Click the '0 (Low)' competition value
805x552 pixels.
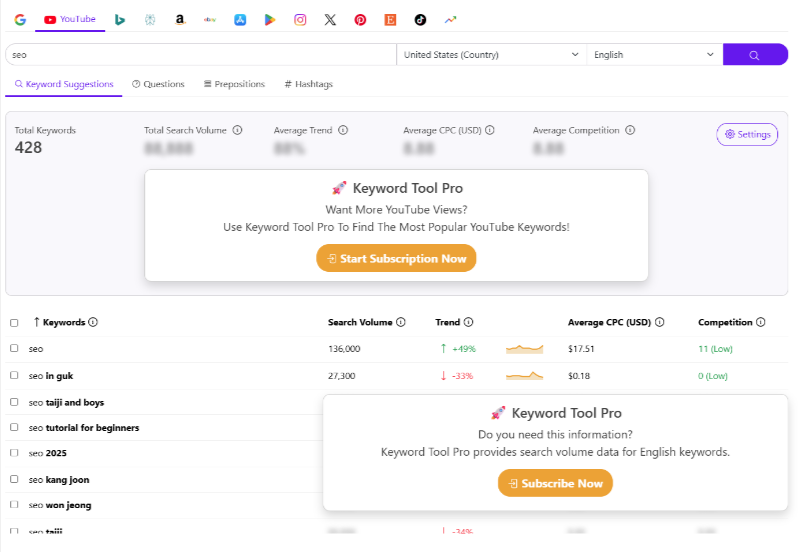pyautogui.click(x=713, y=376)
